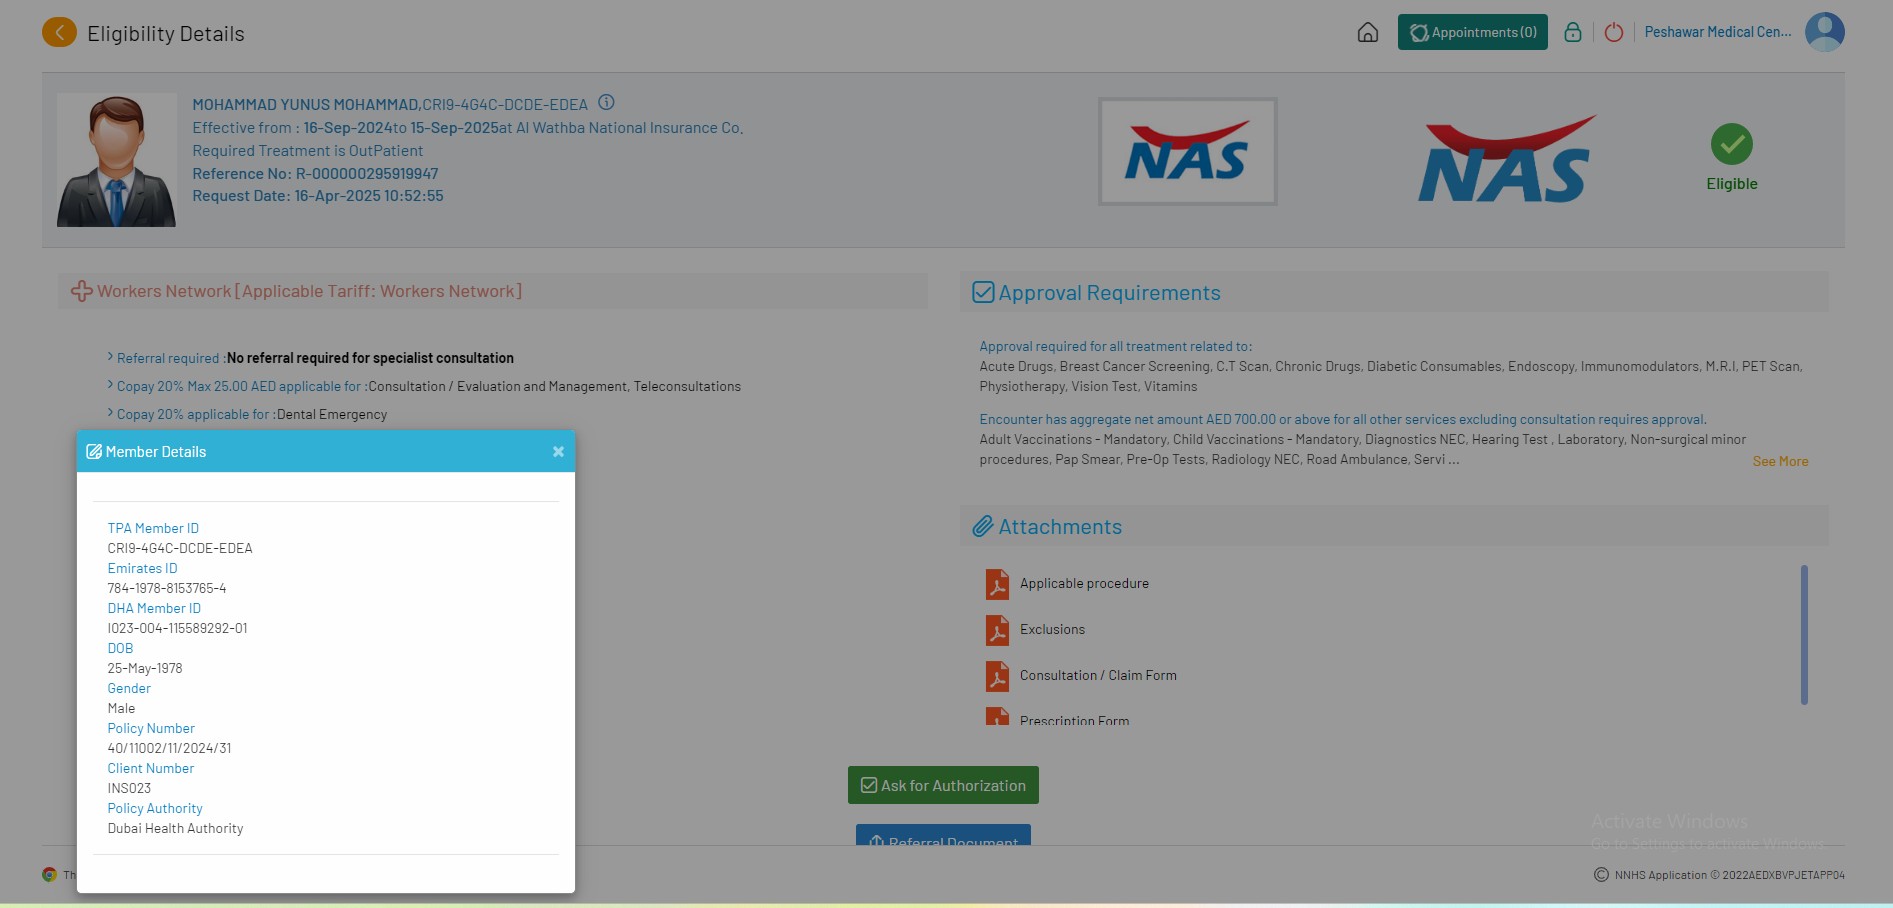Click the Approval required for all treatment heading

(x=1116, y=346)
